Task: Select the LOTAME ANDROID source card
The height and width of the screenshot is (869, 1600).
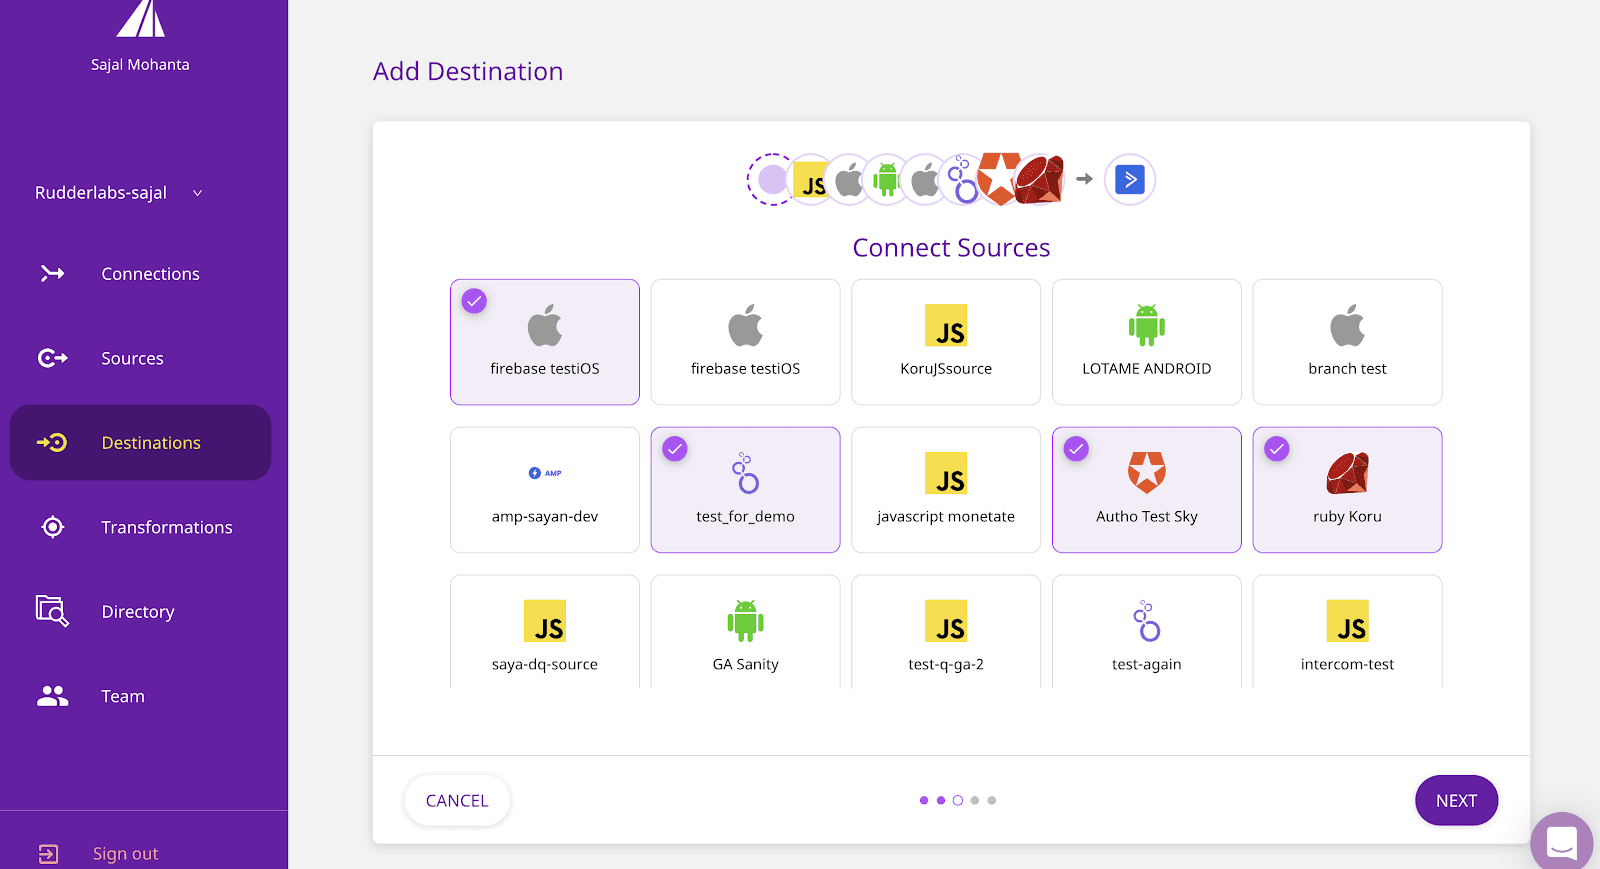Action: coord(1146,342)
